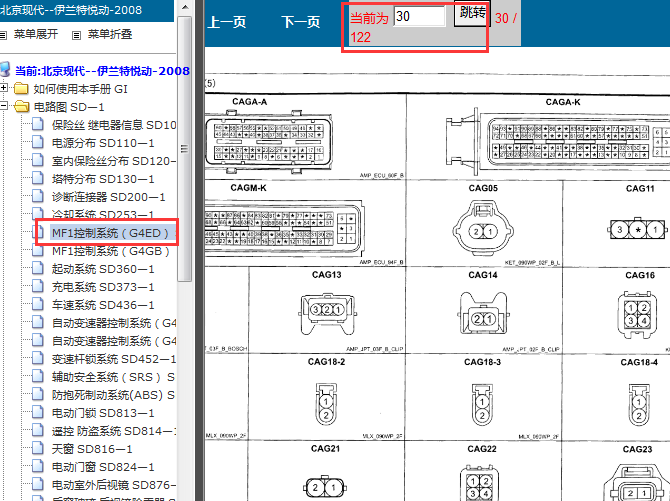Click page icon next to 车速系统 SD436-1
The image size is (670, 501).
click(x=38, y=304)
